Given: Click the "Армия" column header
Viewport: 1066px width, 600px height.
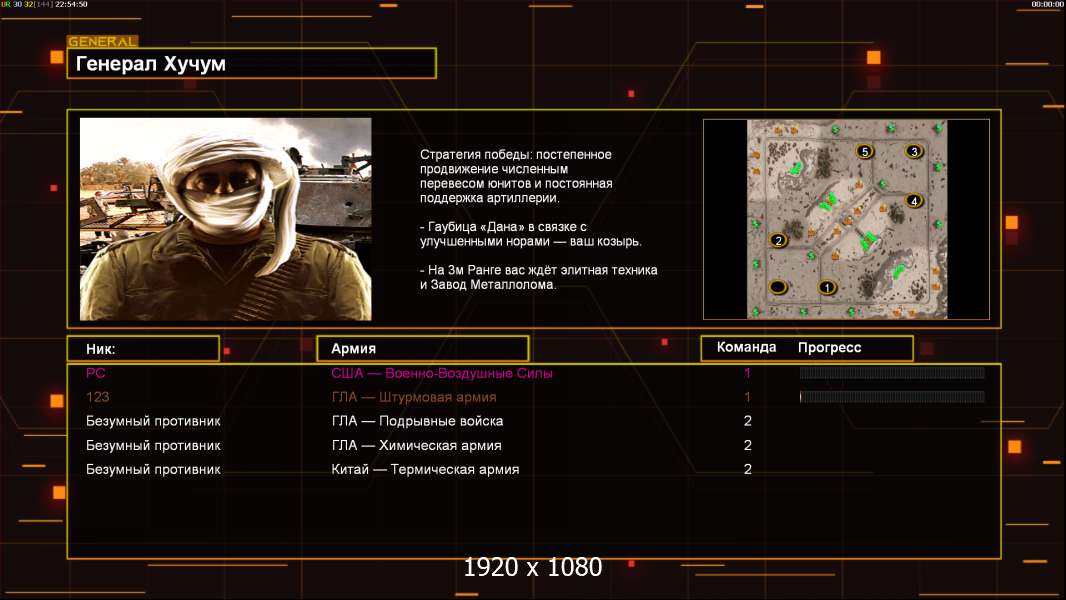Looking at the screenshot, I should point(422,349).
